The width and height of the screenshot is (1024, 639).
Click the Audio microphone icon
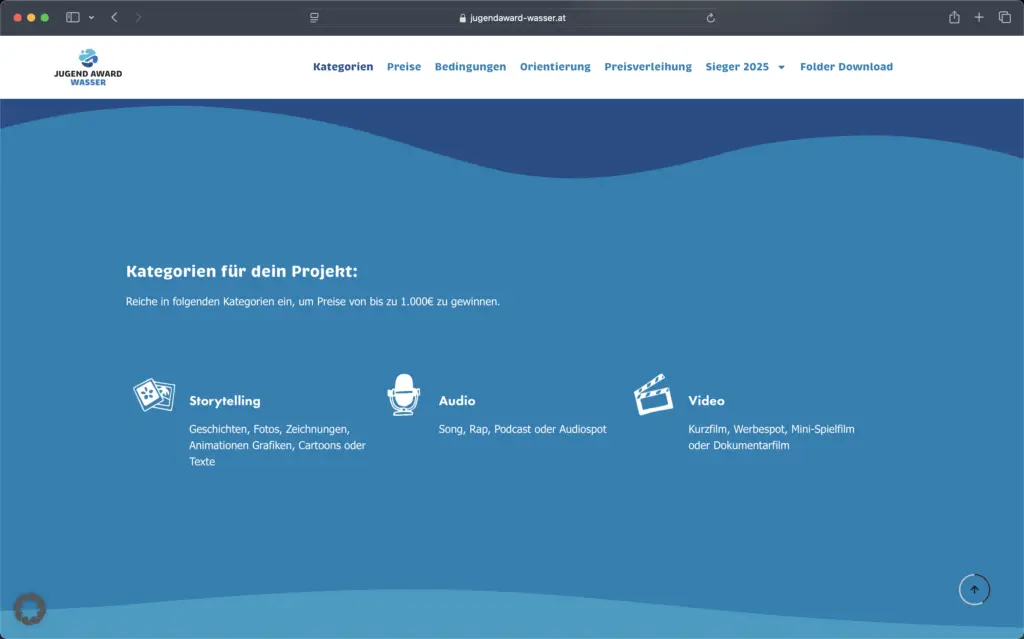404,394
